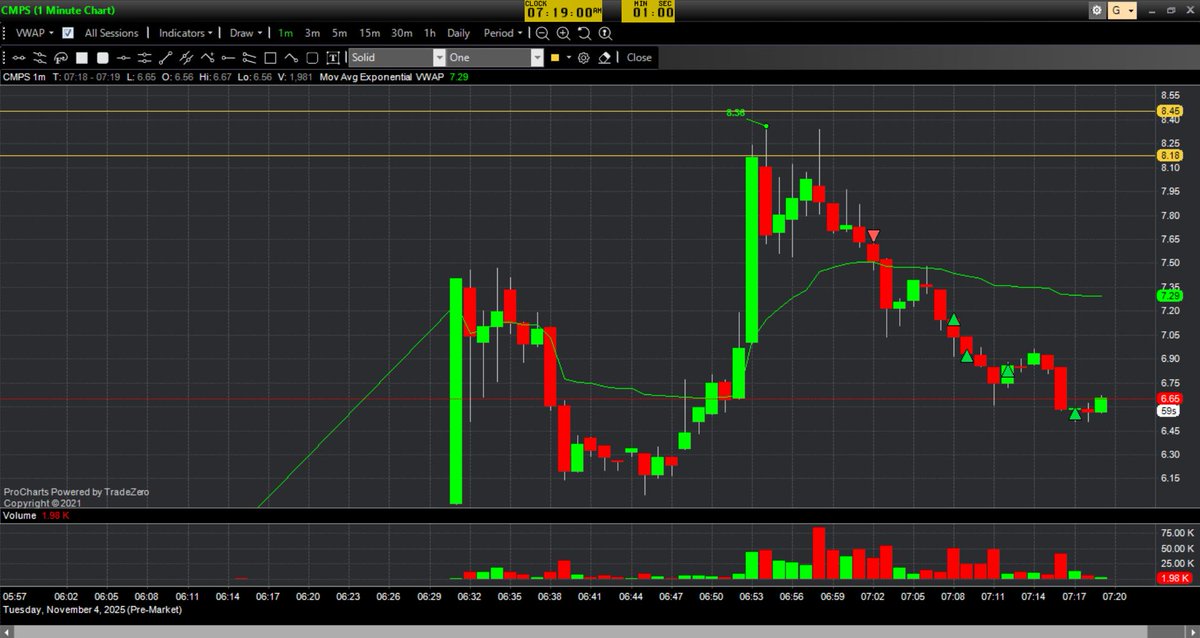
Task: Open the Indicators dropdown menu
Action: pos(184,33)
